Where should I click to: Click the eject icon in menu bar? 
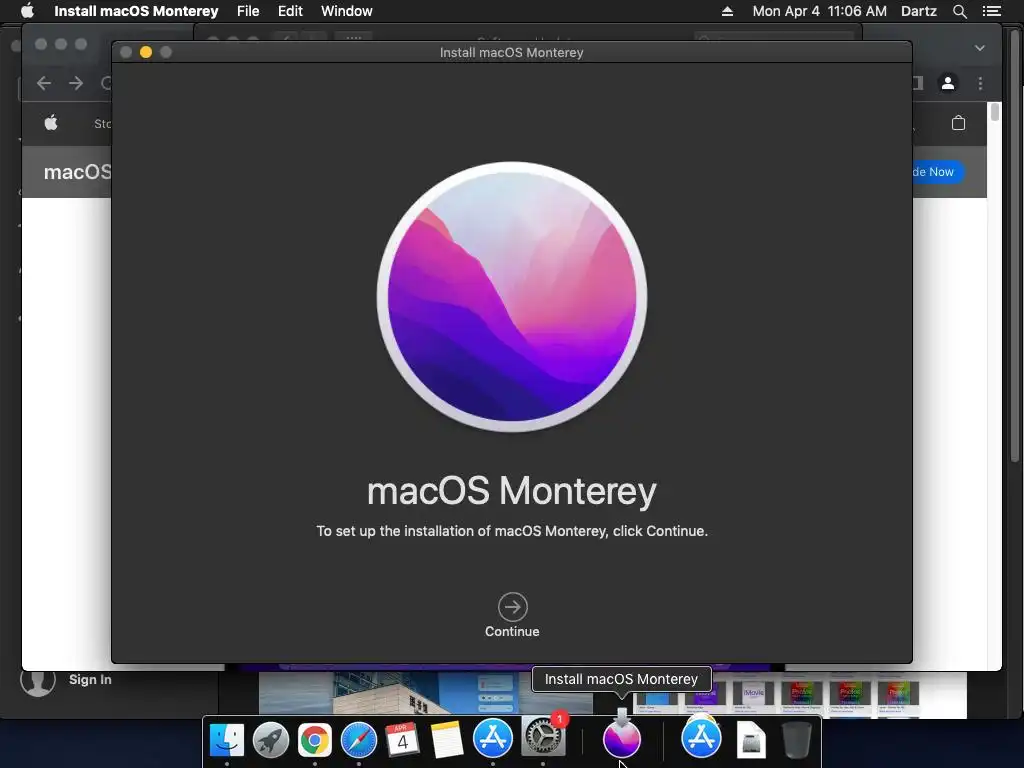pyautogui.click(x=727, y=11)
